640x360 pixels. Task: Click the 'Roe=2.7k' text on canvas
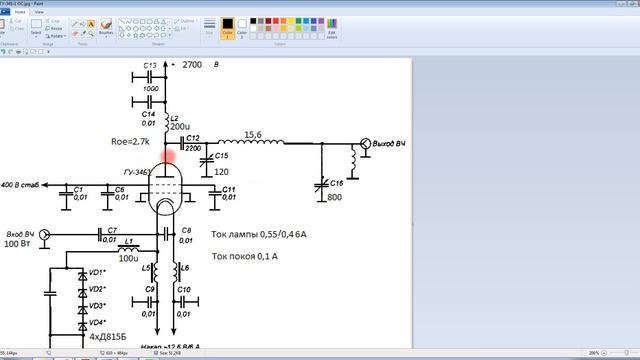click(x=130, y=142)
